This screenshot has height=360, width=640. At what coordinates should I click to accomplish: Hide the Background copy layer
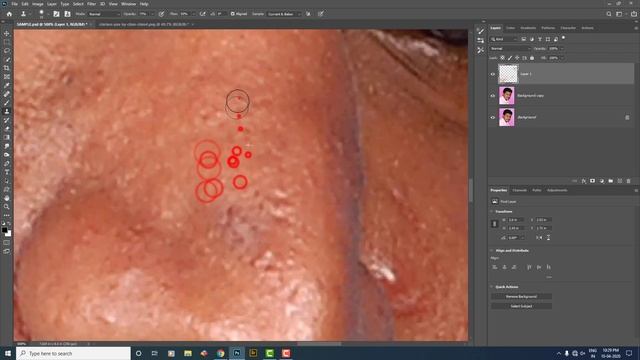(493, 96)
